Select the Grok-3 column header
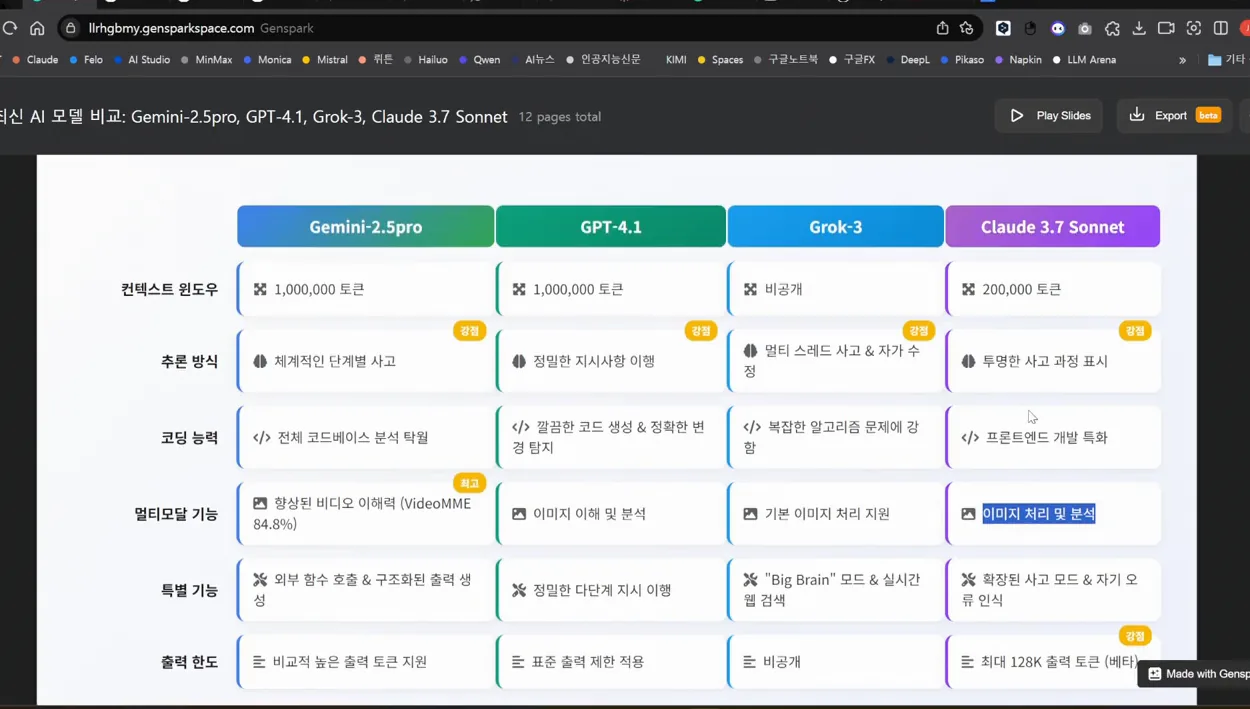Viewport: 1250px width, 709px height. click(x=836, y=226)
